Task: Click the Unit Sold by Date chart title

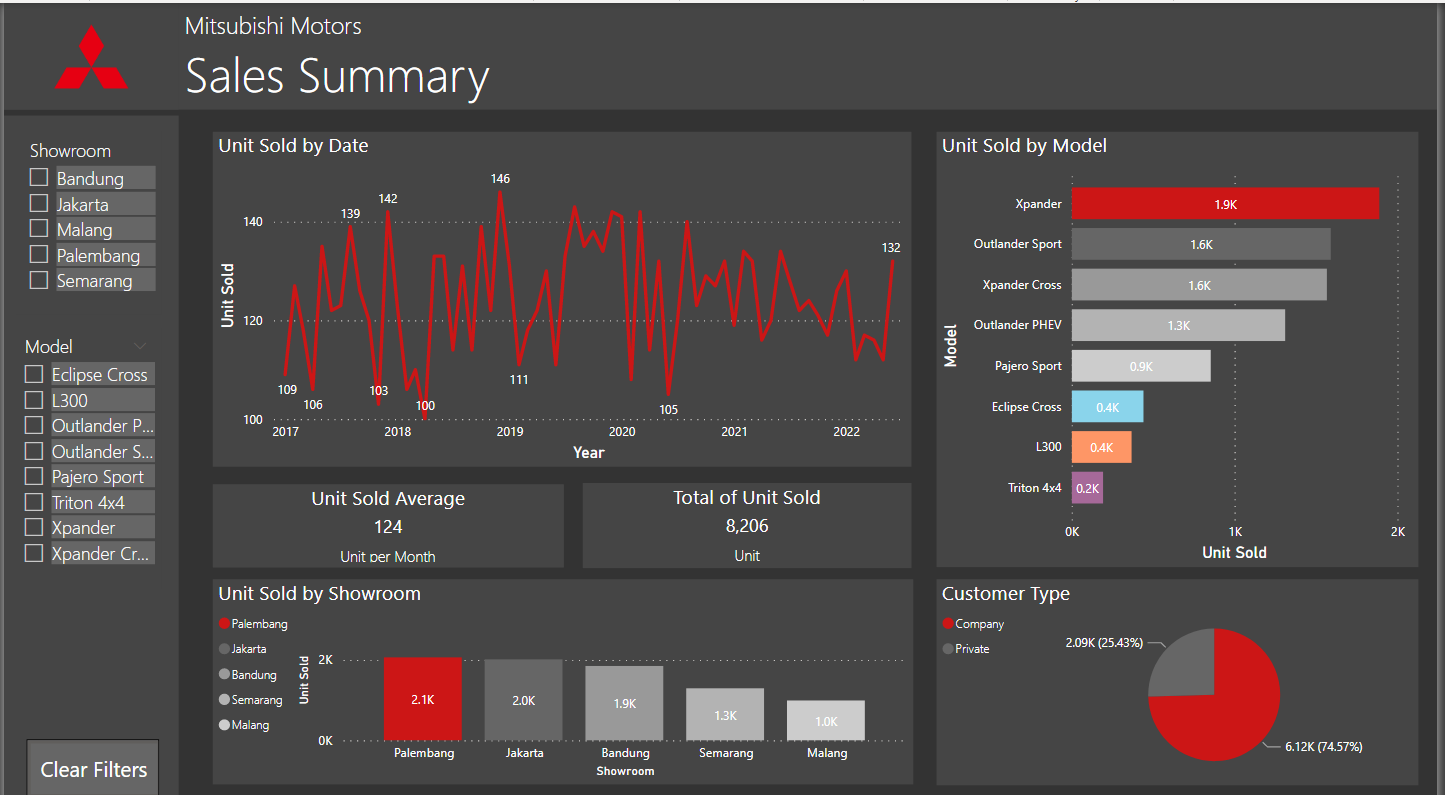Action: pos(292,145)
